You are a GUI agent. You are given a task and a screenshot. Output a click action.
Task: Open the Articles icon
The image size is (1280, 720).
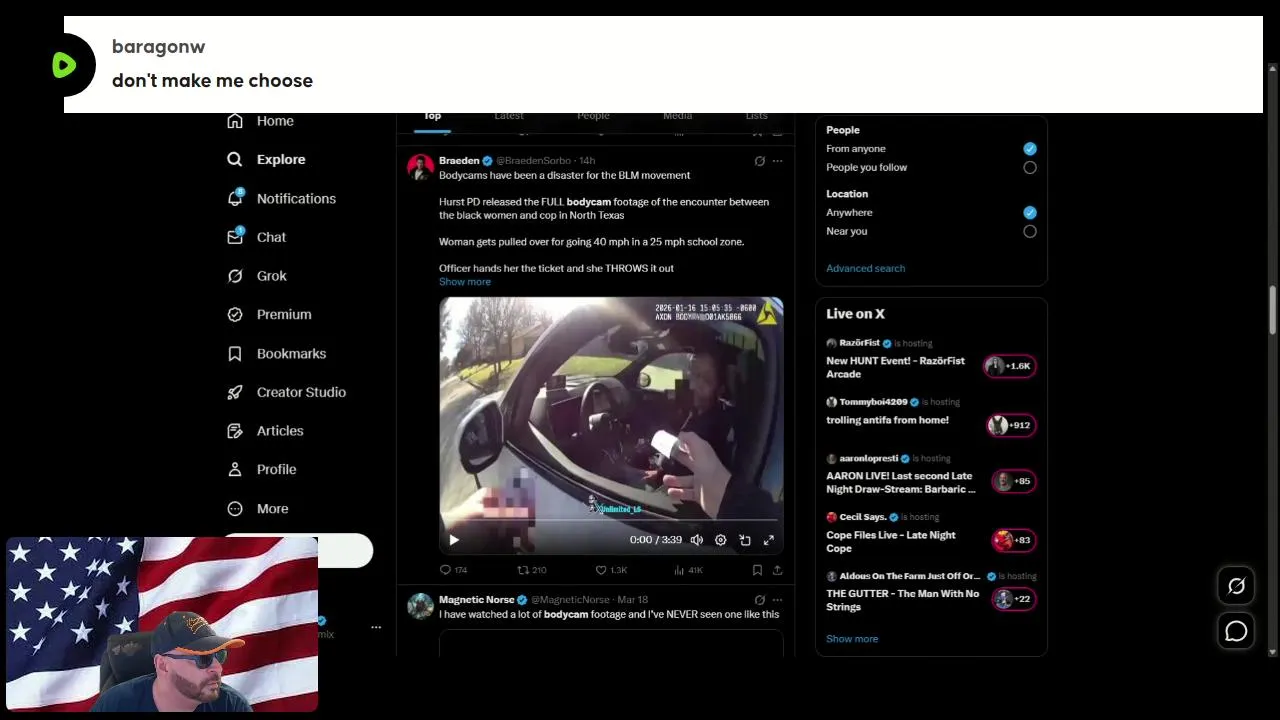click(235, 431)
